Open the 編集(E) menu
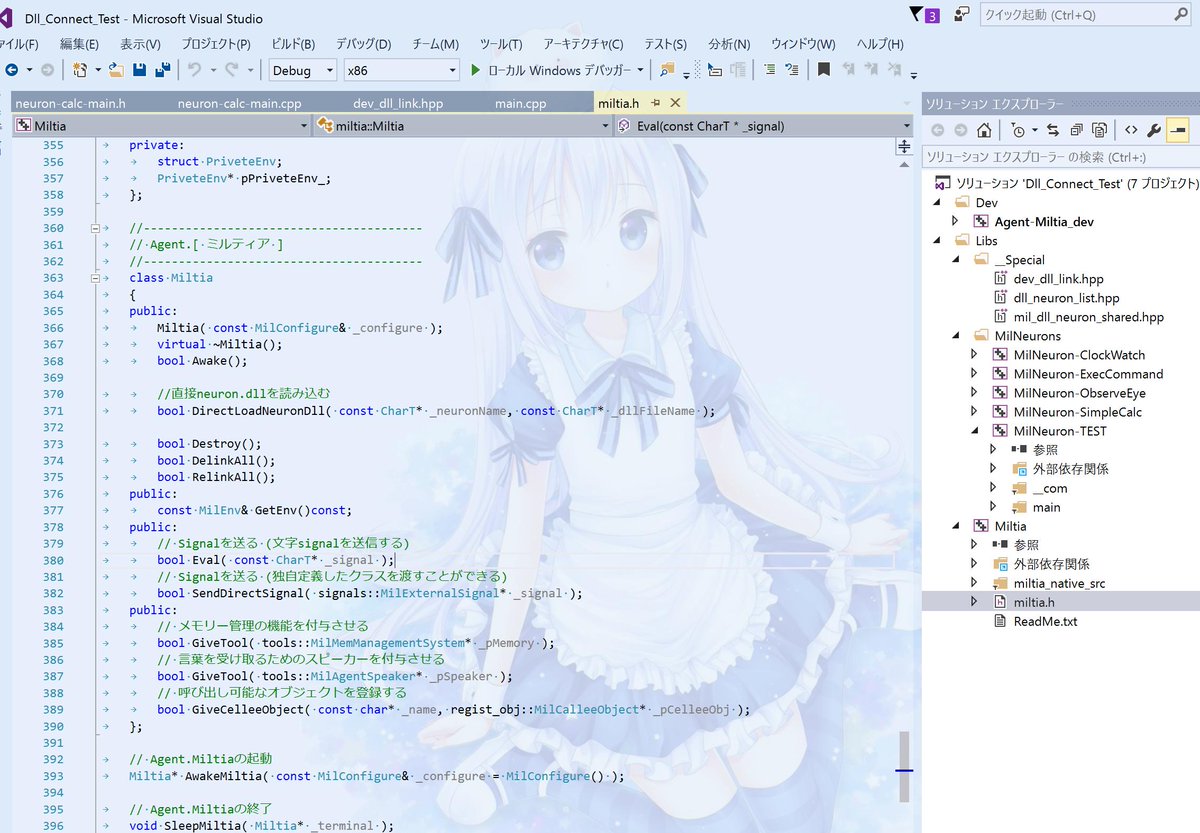 79,44
